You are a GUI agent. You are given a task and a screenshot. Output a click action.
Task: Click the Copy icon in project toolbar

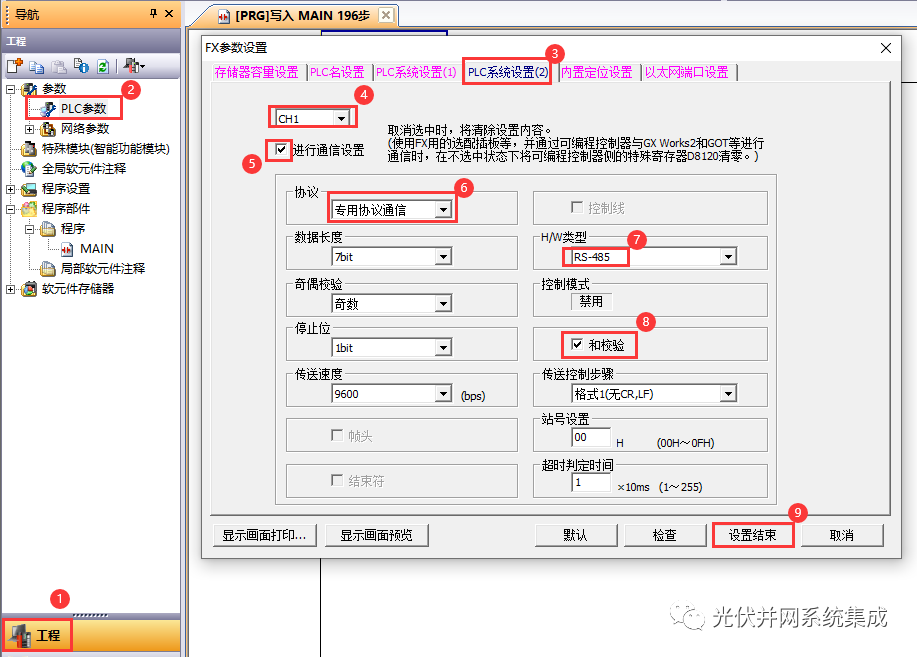click(x=37, y=65)
